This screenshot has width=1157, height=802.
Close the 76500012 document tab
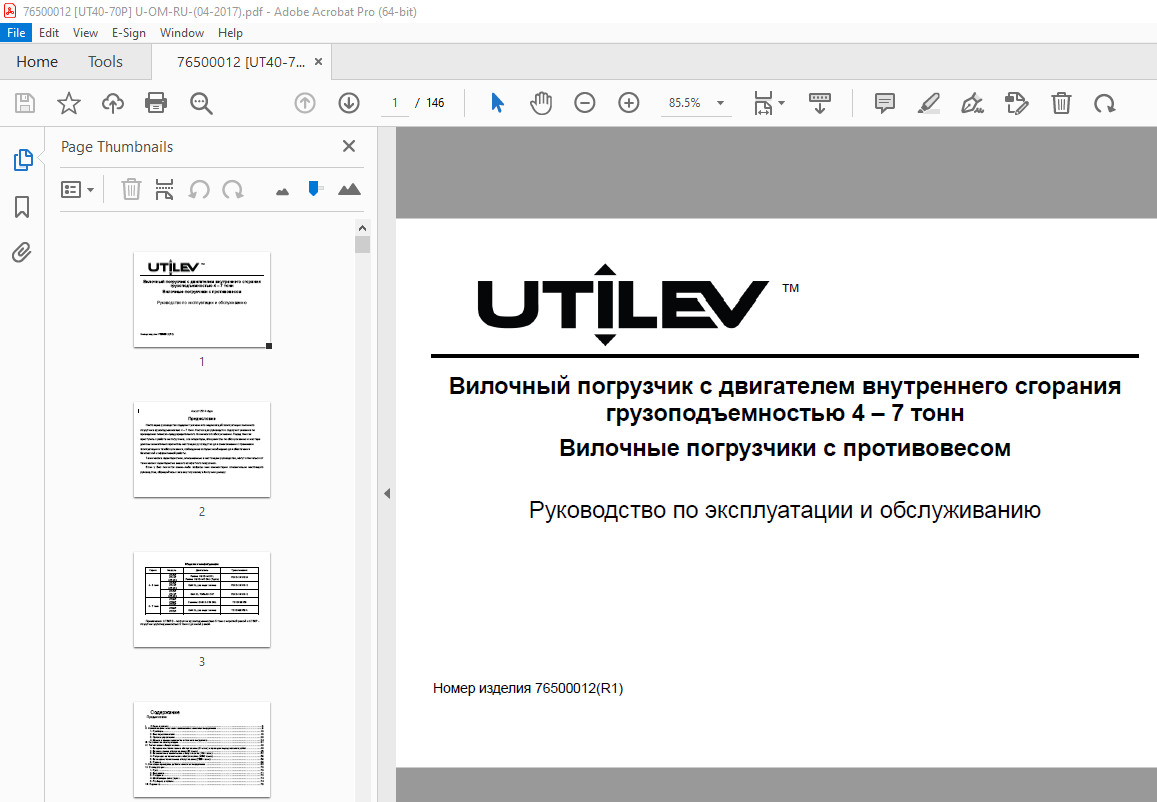coord(319,62)
